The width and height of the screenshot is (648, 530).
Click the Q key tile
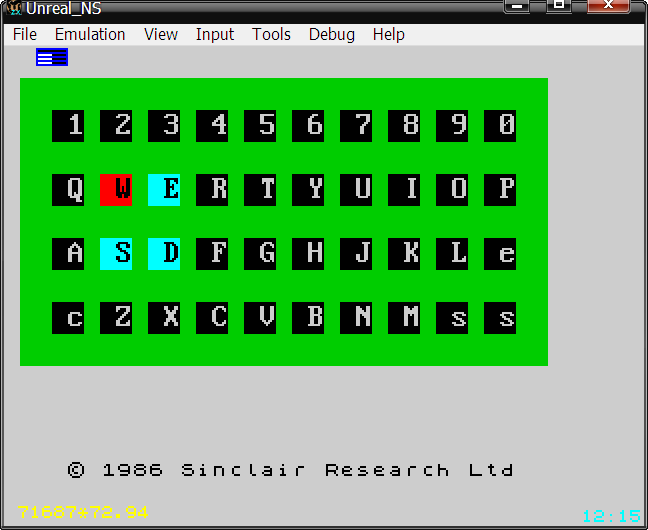click(x=68, y=190)
